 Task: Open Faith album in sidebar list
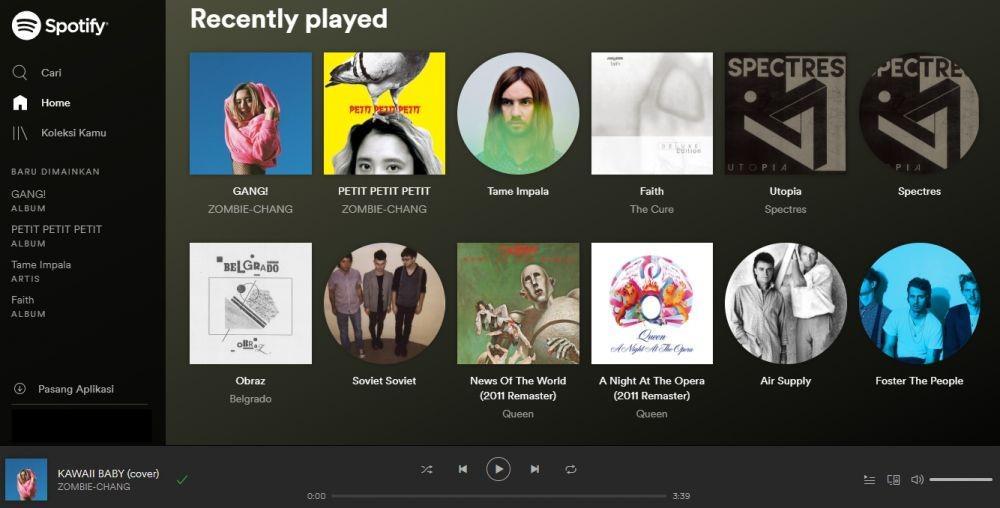pos(22,300)
